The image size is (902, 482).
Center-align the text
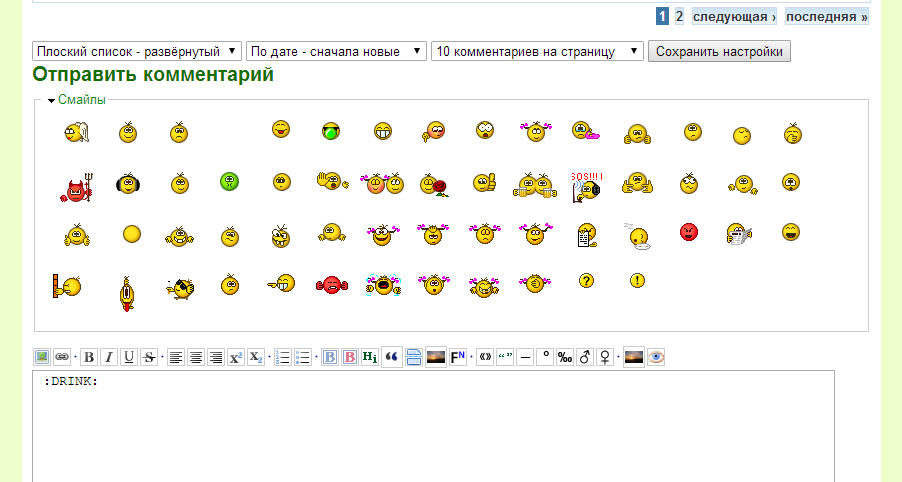(x=196, y=357)
